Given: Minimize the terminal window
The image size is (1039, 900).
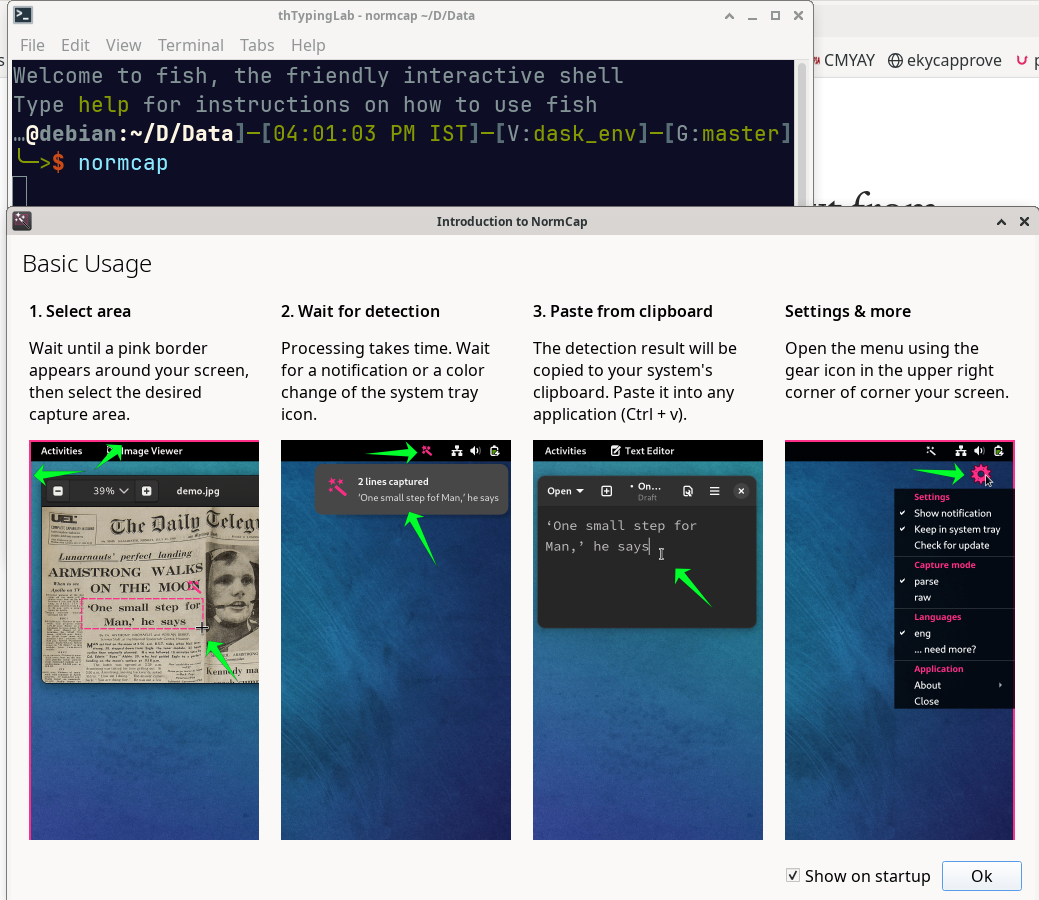Looking at the screenshot, I should (752, 16).
